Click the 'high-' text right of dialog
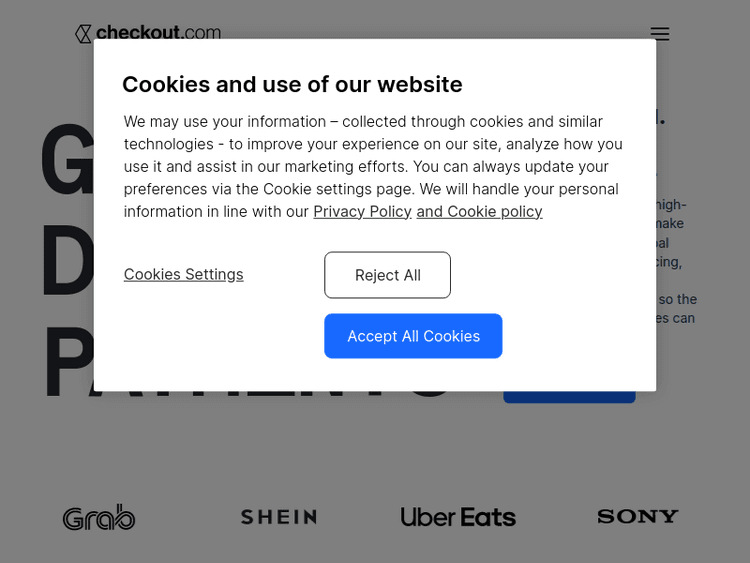Screen dimensions: 750x563 point(671,205)
